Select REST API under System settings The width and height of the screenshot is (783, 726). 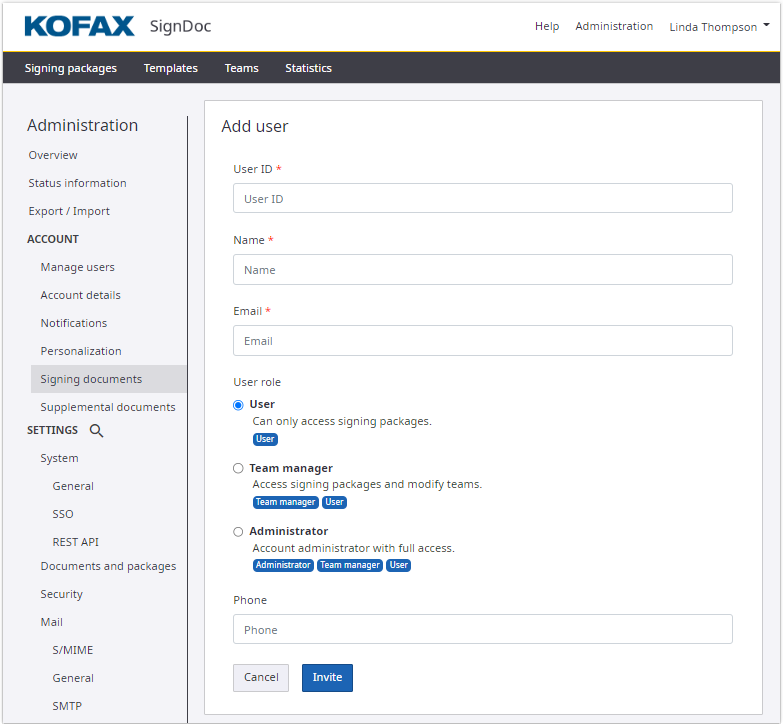pyautogui.click(x=75, y=542)
